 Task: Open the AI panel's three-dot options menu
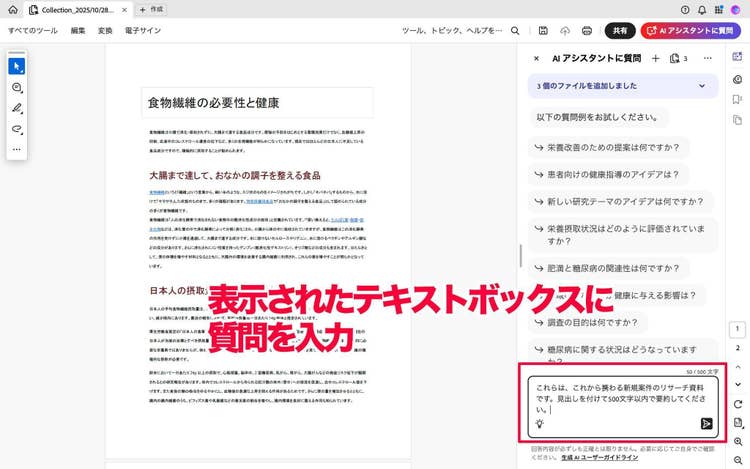pyautogui.click(x=705, y=59)
